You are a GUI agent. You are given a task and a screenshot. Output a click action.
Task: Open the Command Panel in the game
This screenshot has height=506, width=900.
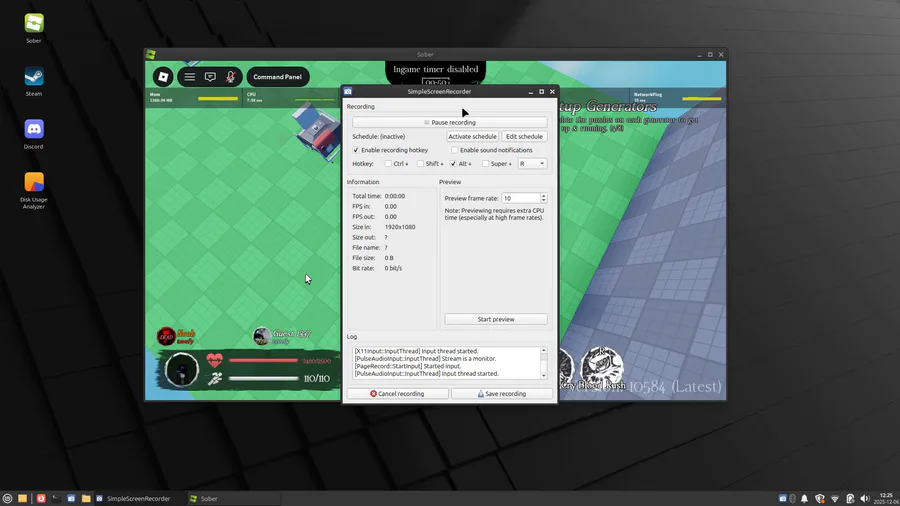[x=277, y=77]
